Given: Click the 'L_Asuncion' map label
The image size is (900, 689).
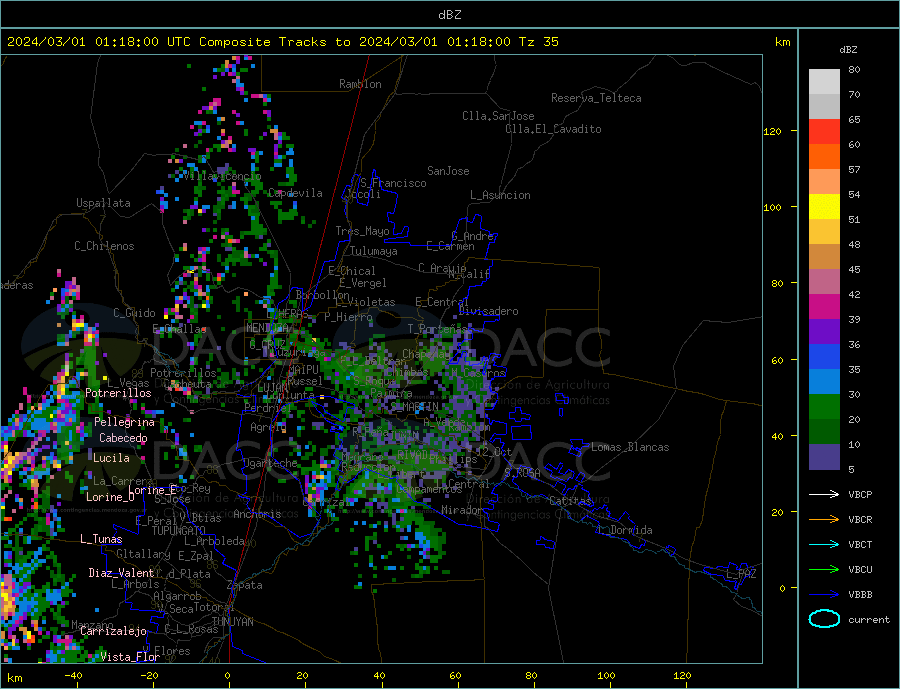Looking at the screenshot, I should click(x=500, y=195).
